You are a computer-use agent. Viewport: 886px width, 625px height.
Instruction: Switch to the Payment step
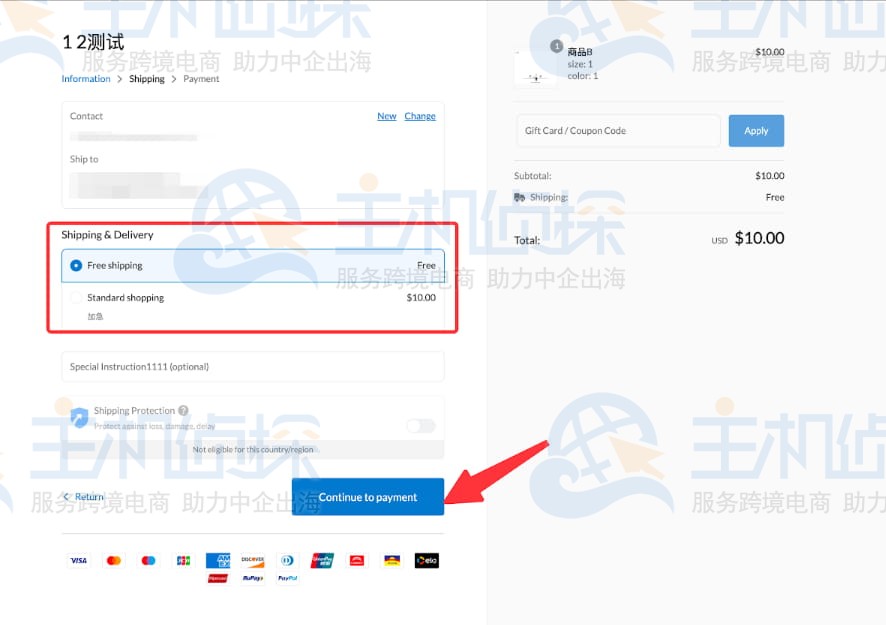[201, 78]
